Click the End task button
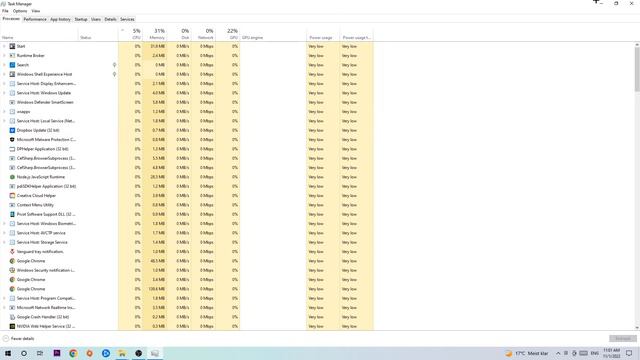 coord(622,339)
